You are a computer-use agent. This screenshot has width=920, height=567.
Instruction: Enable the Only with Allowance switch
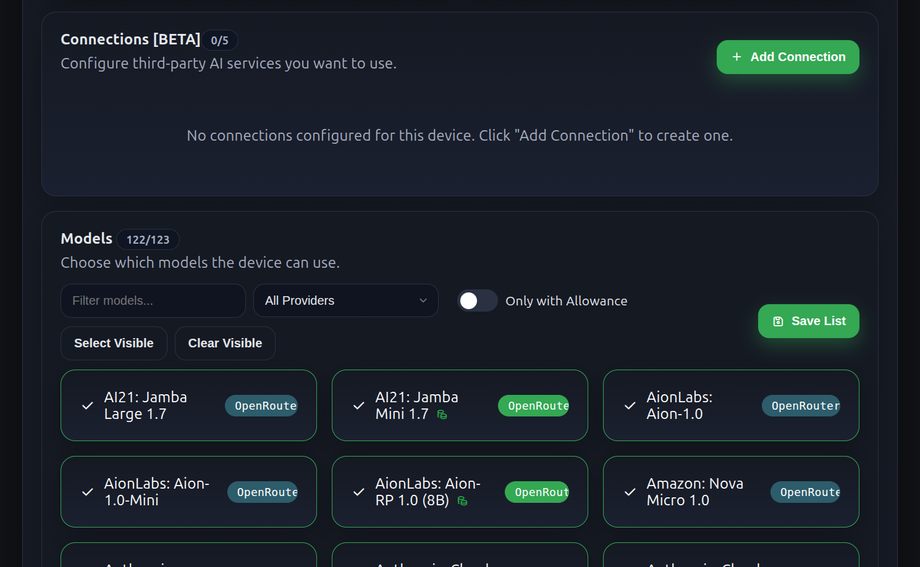477,301
